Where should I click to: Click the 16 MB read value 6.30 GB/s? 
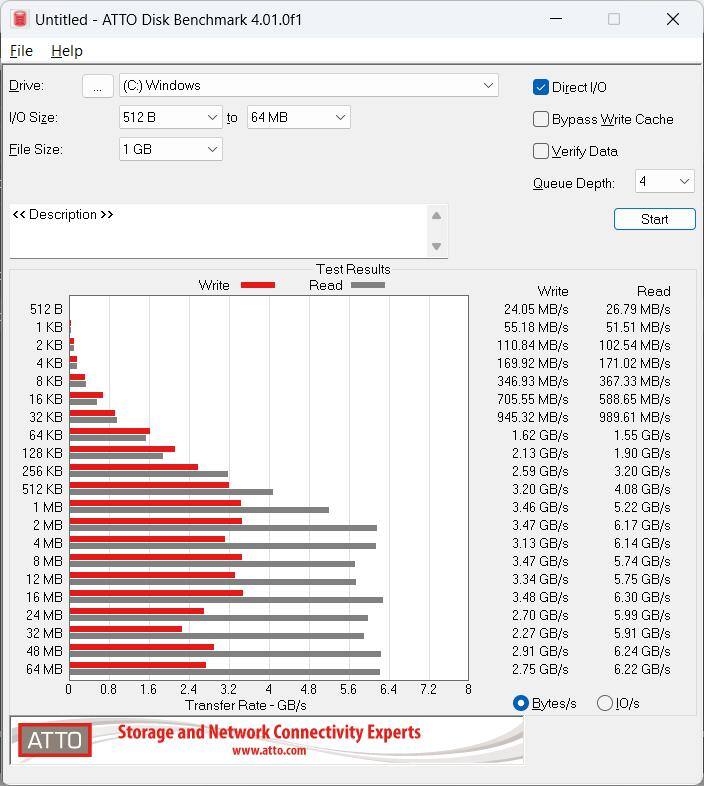click(x=642, y=598)
